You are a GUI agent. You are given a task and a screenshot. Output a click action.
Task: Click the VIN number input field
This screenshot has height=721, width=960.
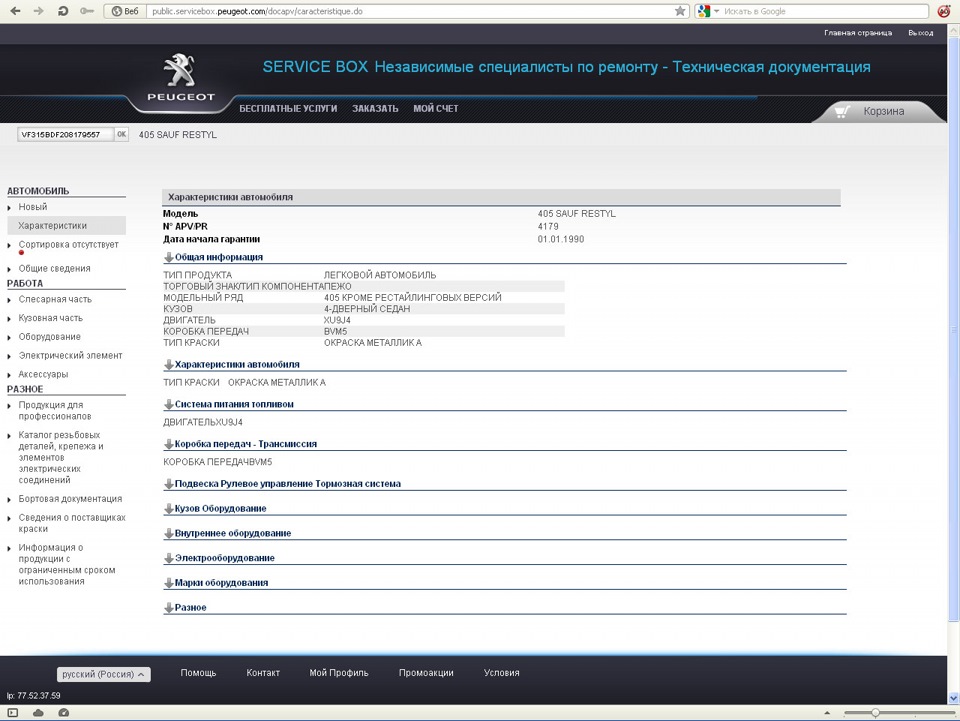click(x=66, y=135)
